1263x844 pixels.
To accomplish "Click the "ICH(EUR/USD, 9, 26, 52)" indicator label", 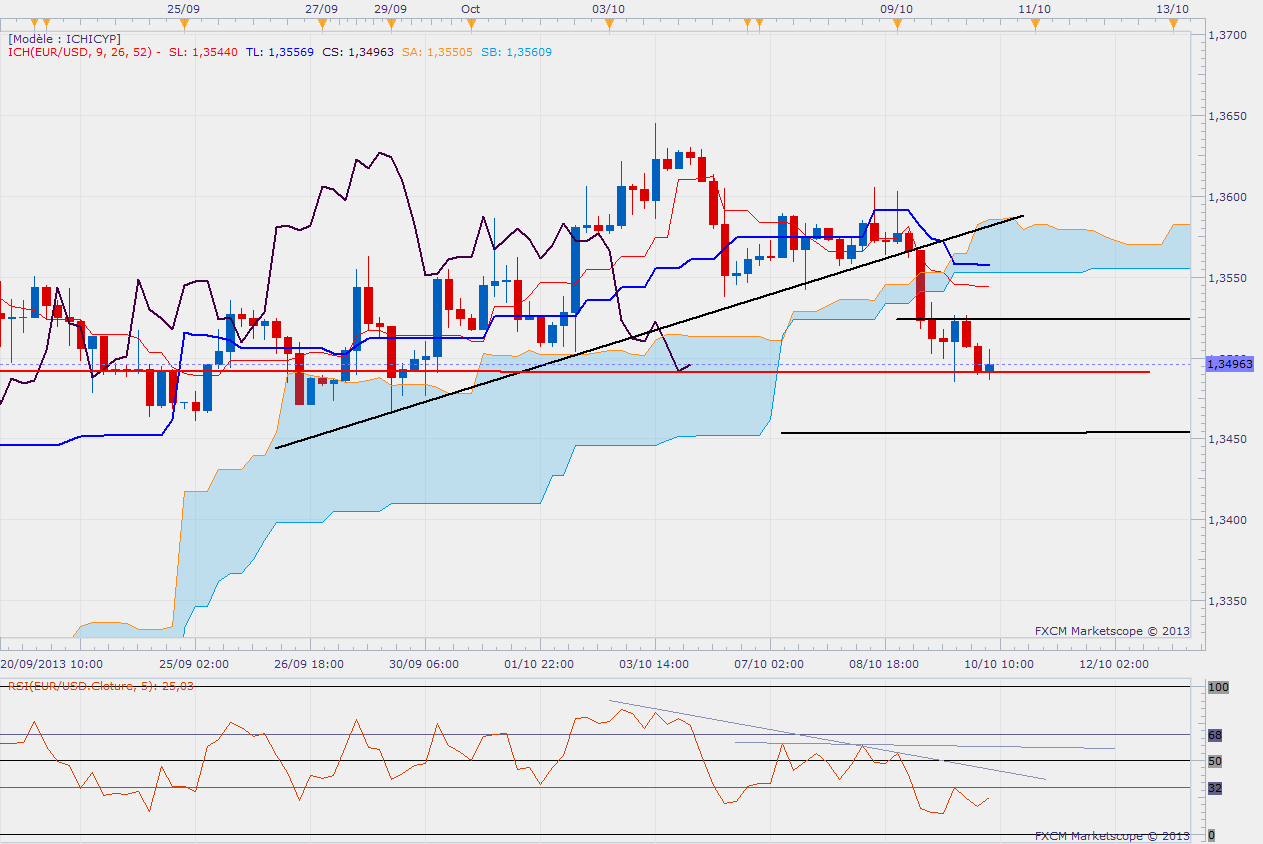I will pos(80,52).
